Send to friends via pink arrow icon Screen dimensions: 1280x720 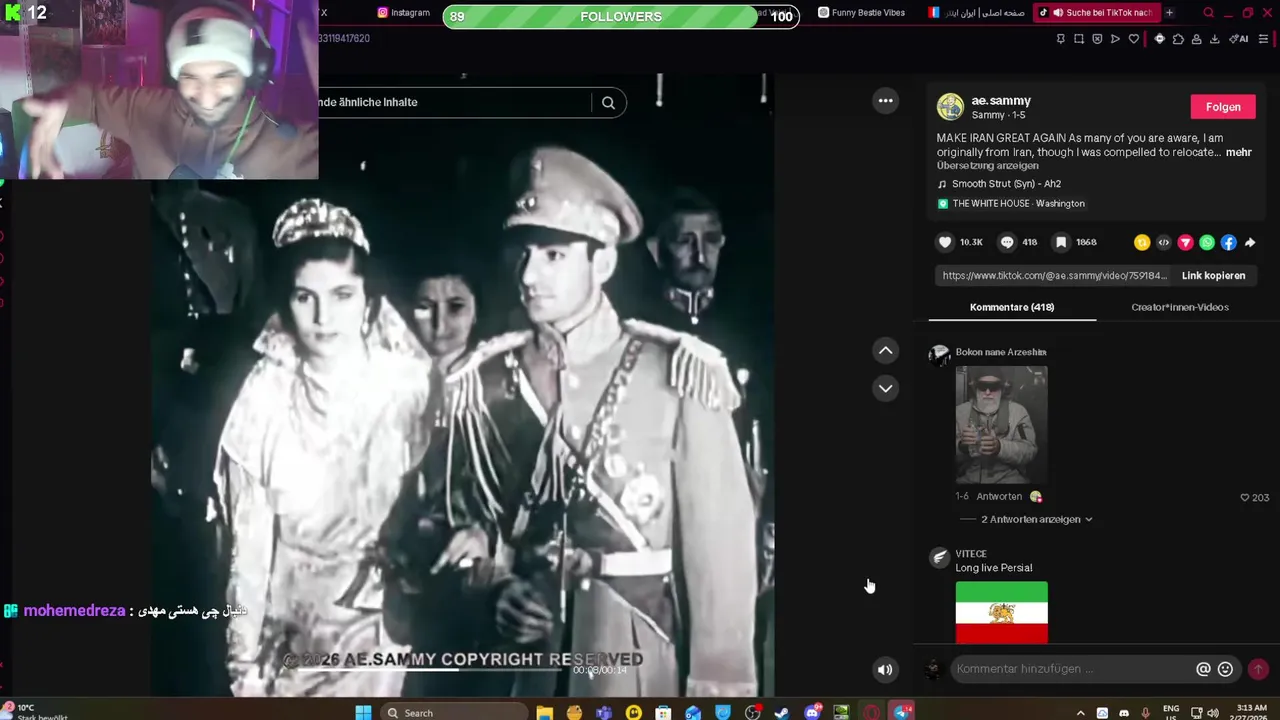pyautogui.click(x=1185, y=242)
